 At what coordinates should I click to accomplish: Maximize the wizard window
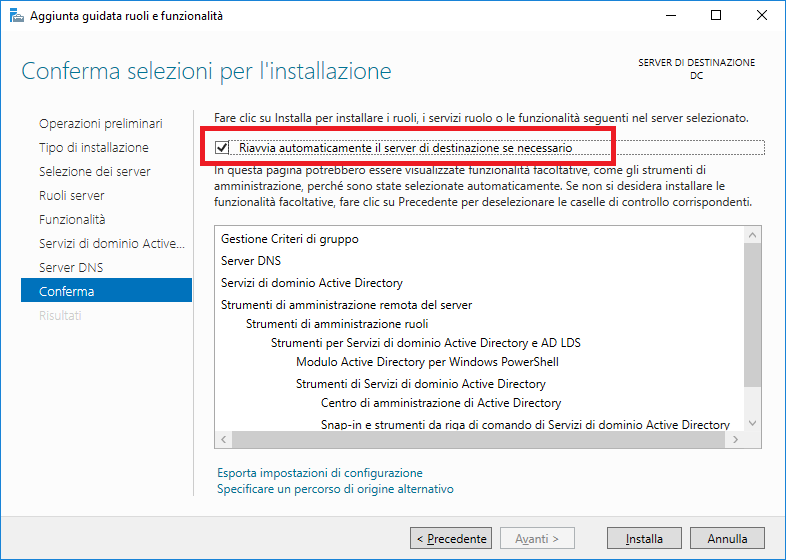click(716, 16)
